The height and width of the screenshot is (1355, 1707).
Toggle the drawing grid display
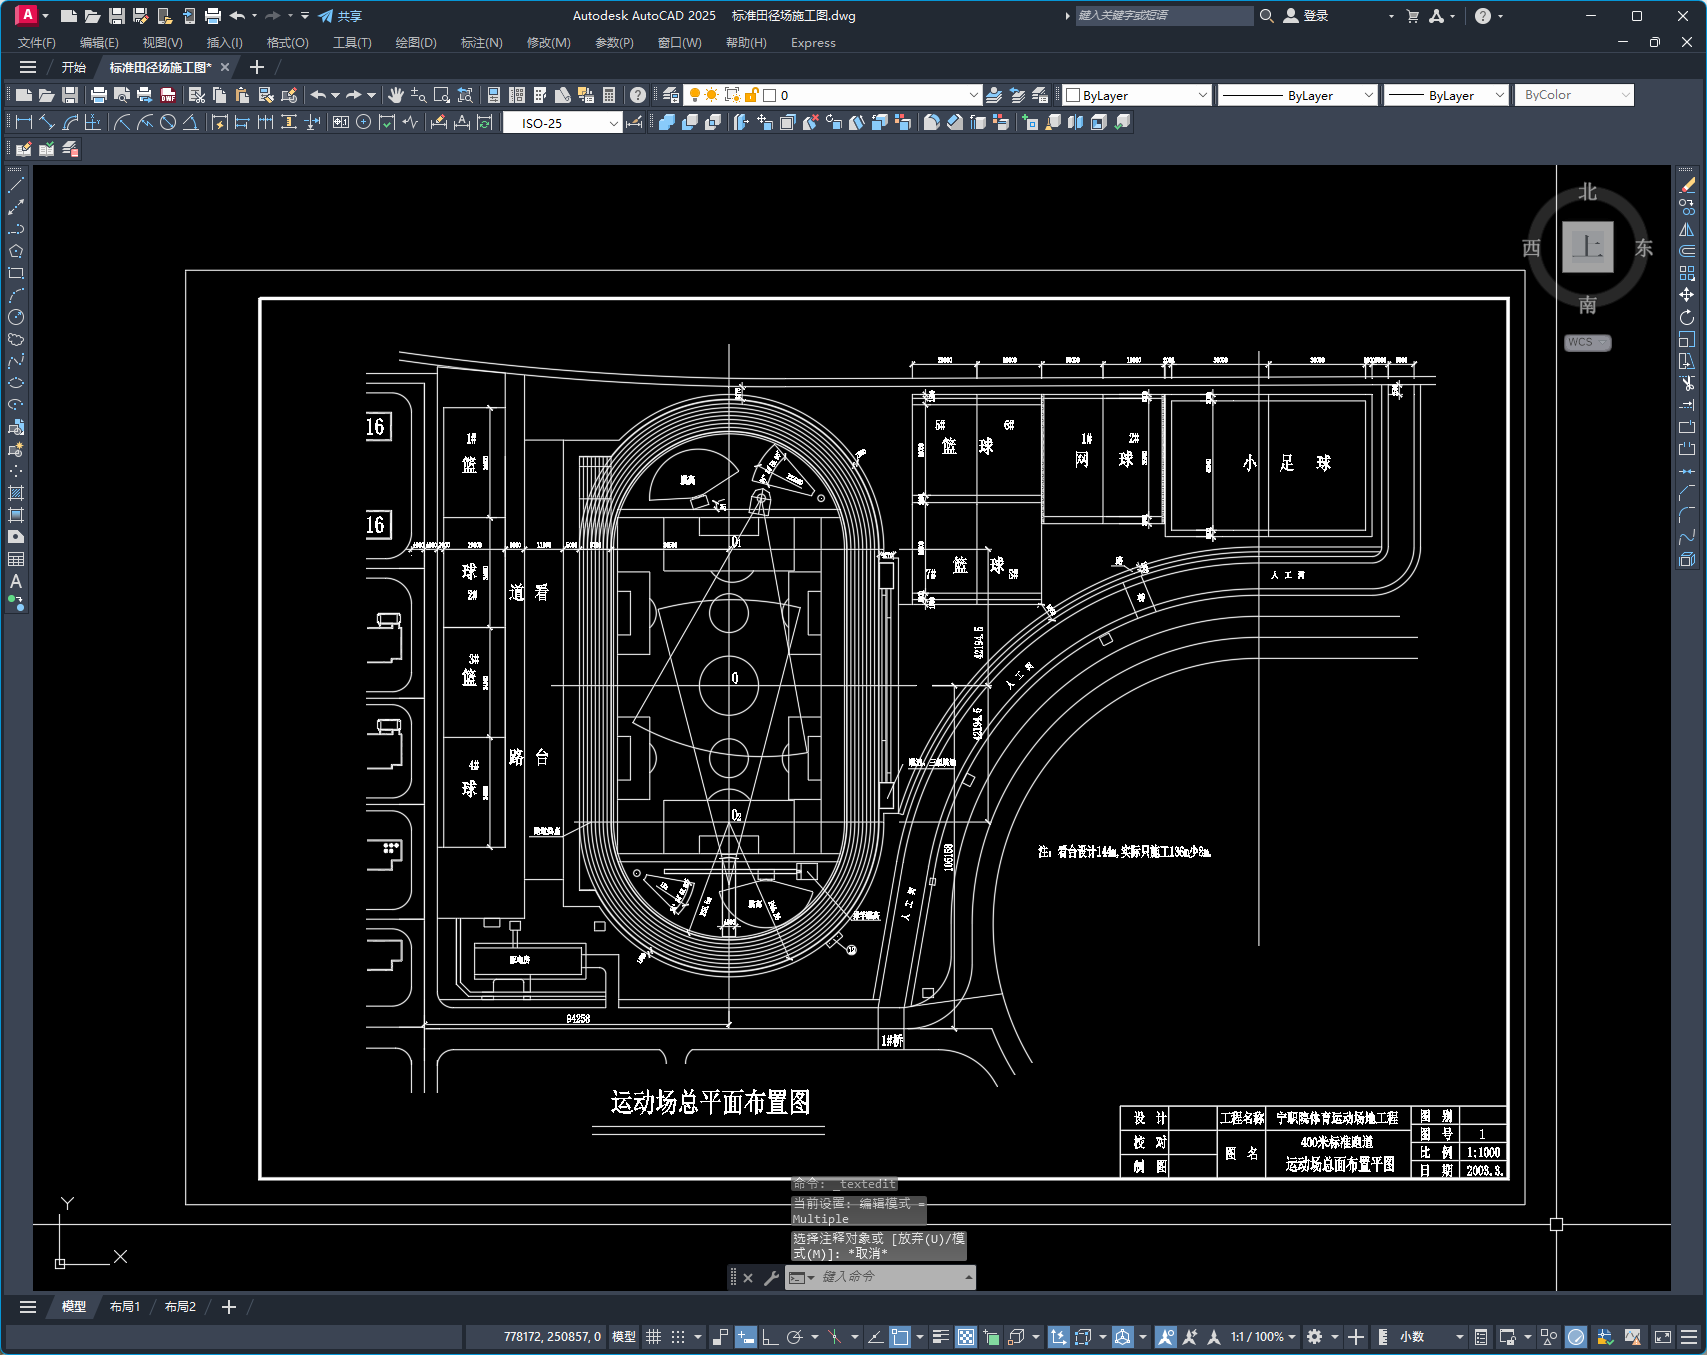pyautogui.click(x=654, y=1337)
